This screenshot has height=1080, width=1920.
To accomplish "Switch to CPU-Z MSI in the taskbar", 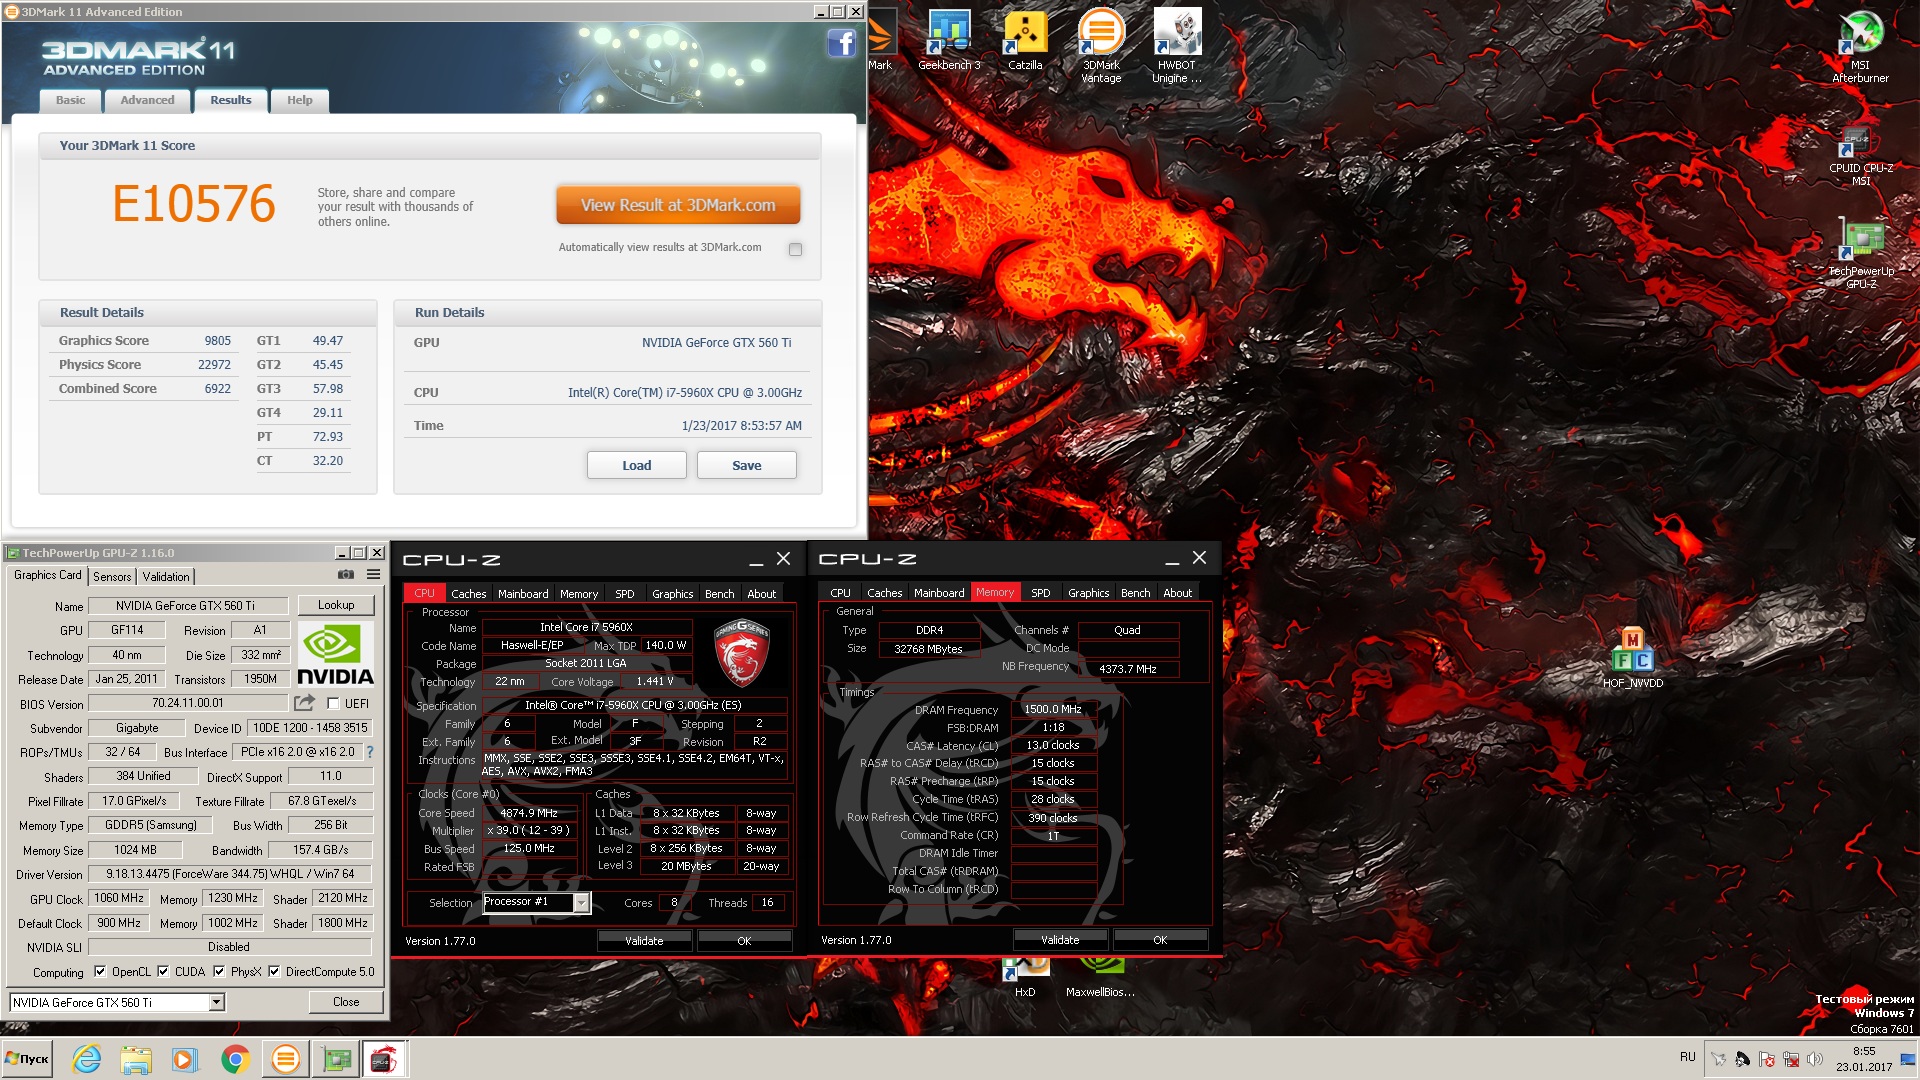I will coord(384,1059).
